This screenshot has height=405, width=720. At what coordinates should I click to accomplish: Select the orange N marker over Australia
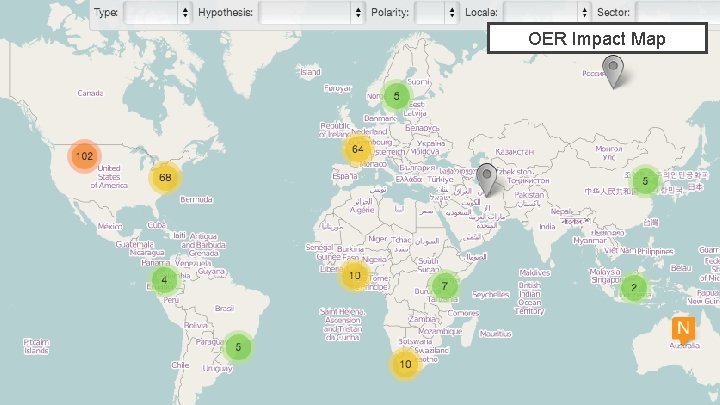point(683,330)
